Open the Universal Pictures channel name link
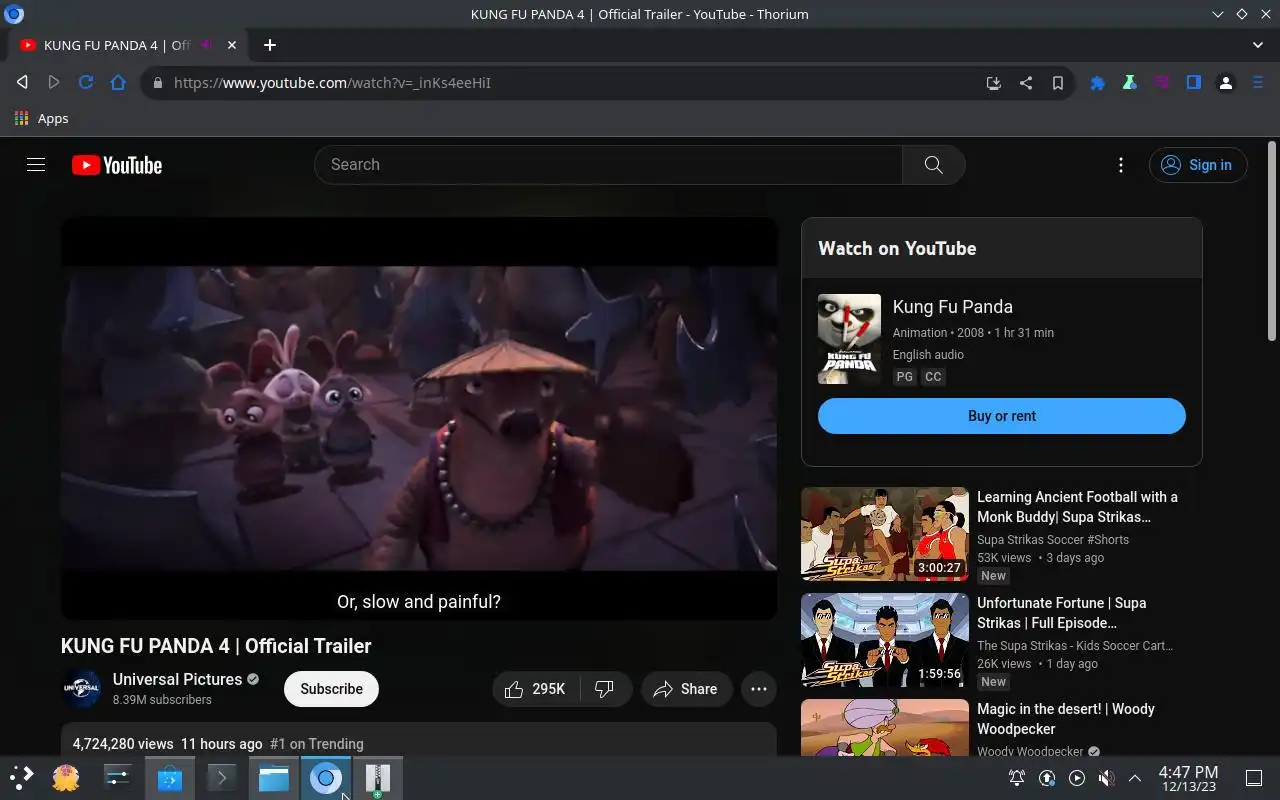The image size is (1280, 800). click(177, 679)
